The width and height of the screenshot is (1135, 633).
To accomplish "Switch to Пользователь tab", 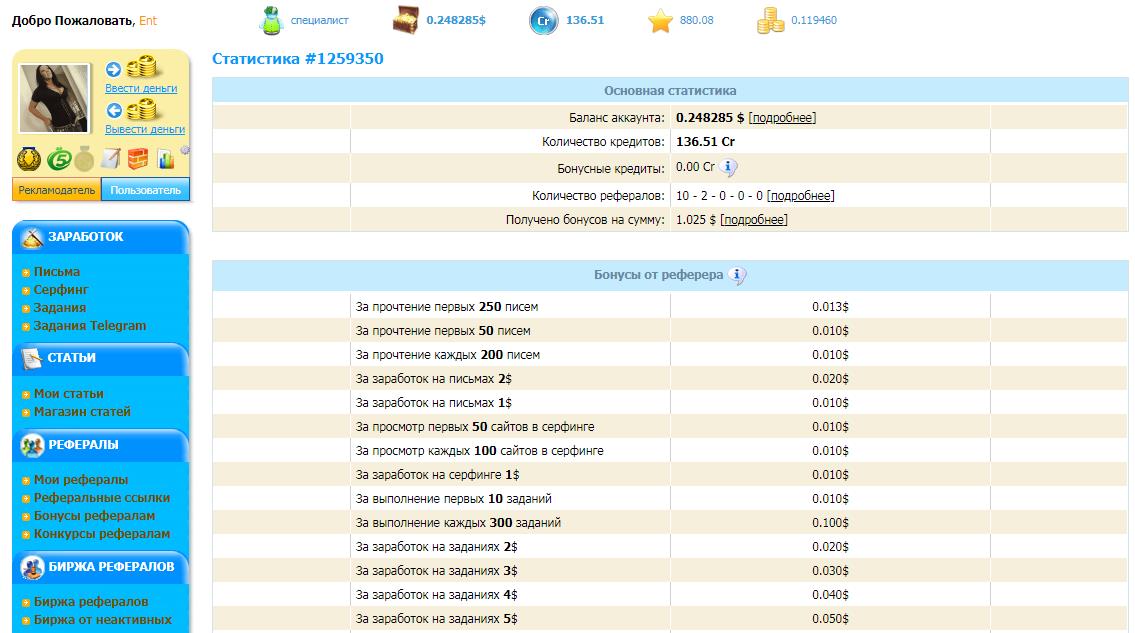I will tap(145, 190).
